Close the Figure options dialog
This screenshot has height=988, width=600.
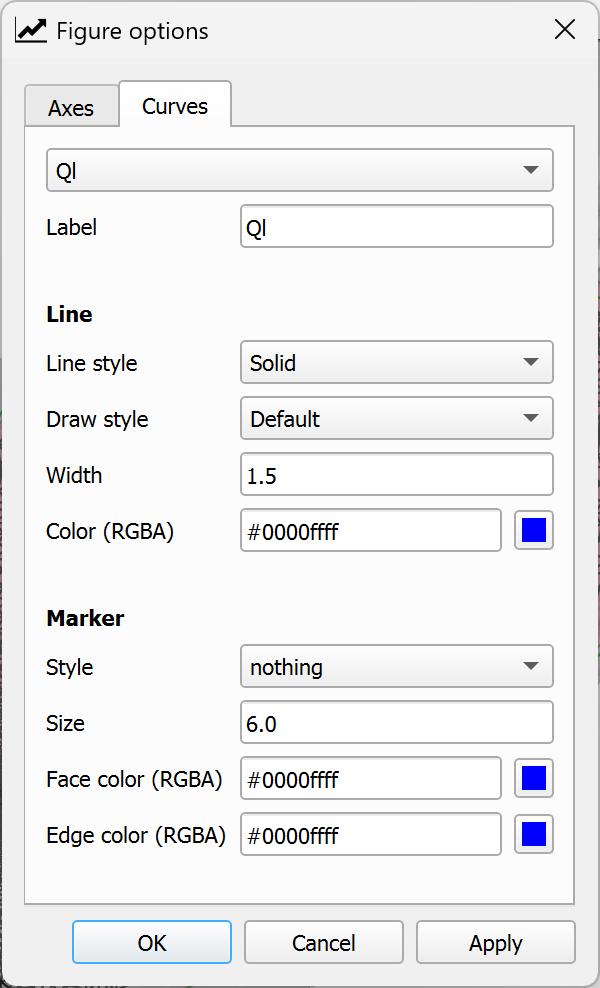coord(565,30)
